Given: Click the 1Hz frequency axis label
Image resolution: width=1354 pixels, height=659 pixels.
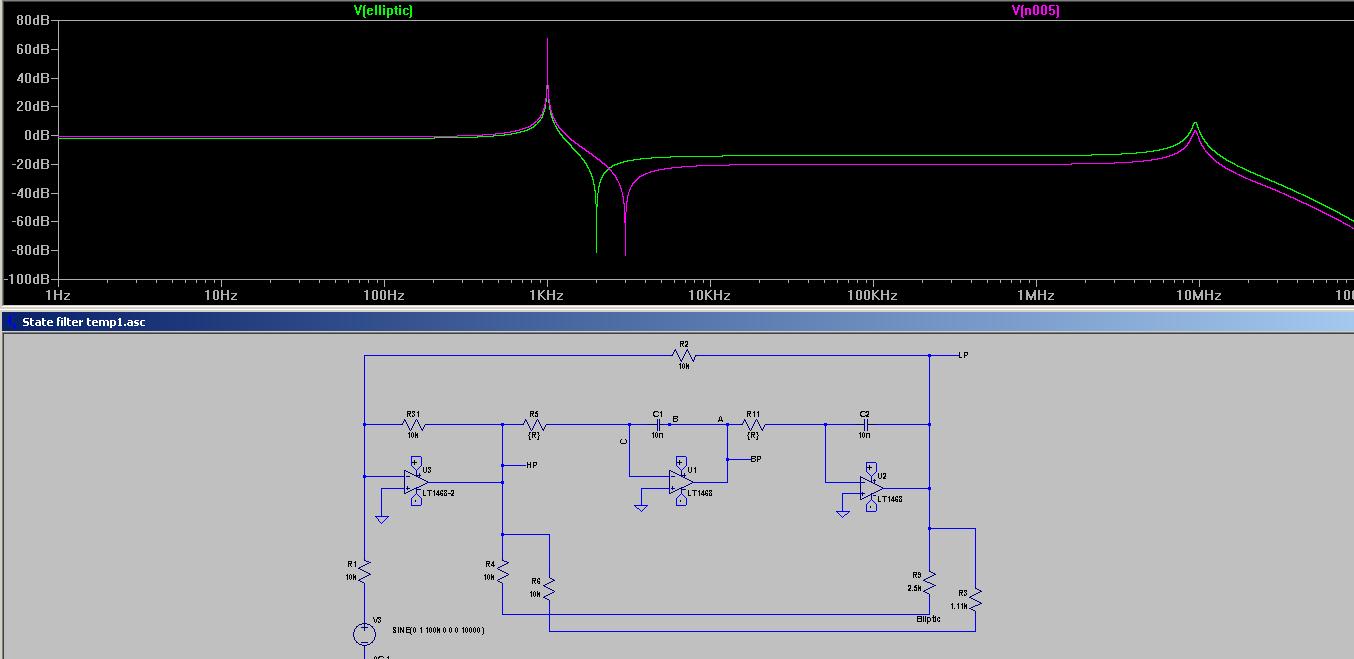Looking at the screenshot, I should (58, 295).
